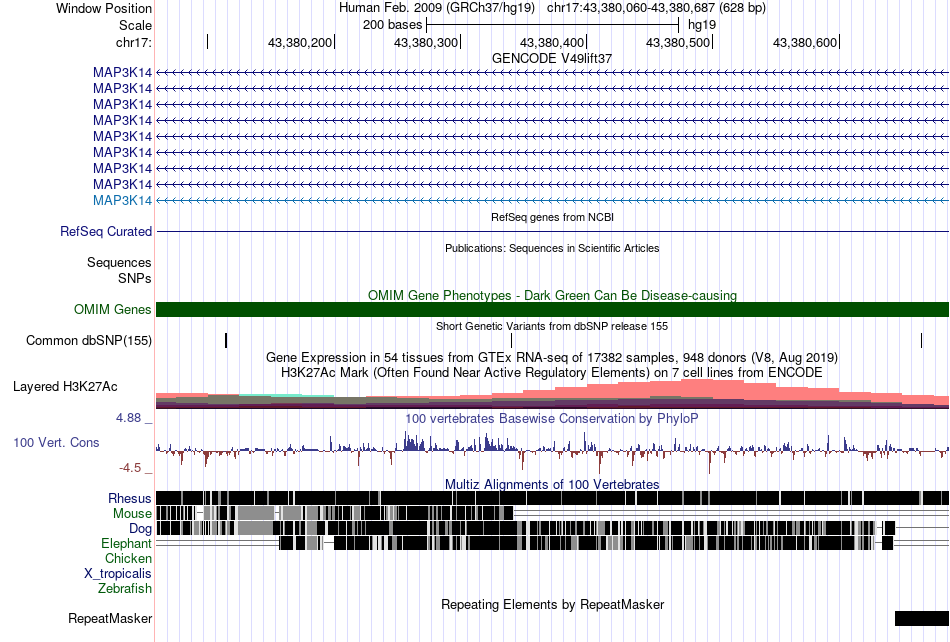Open the RepeatMasker track label
Screen dimensions: 950x642
point(110,618)
